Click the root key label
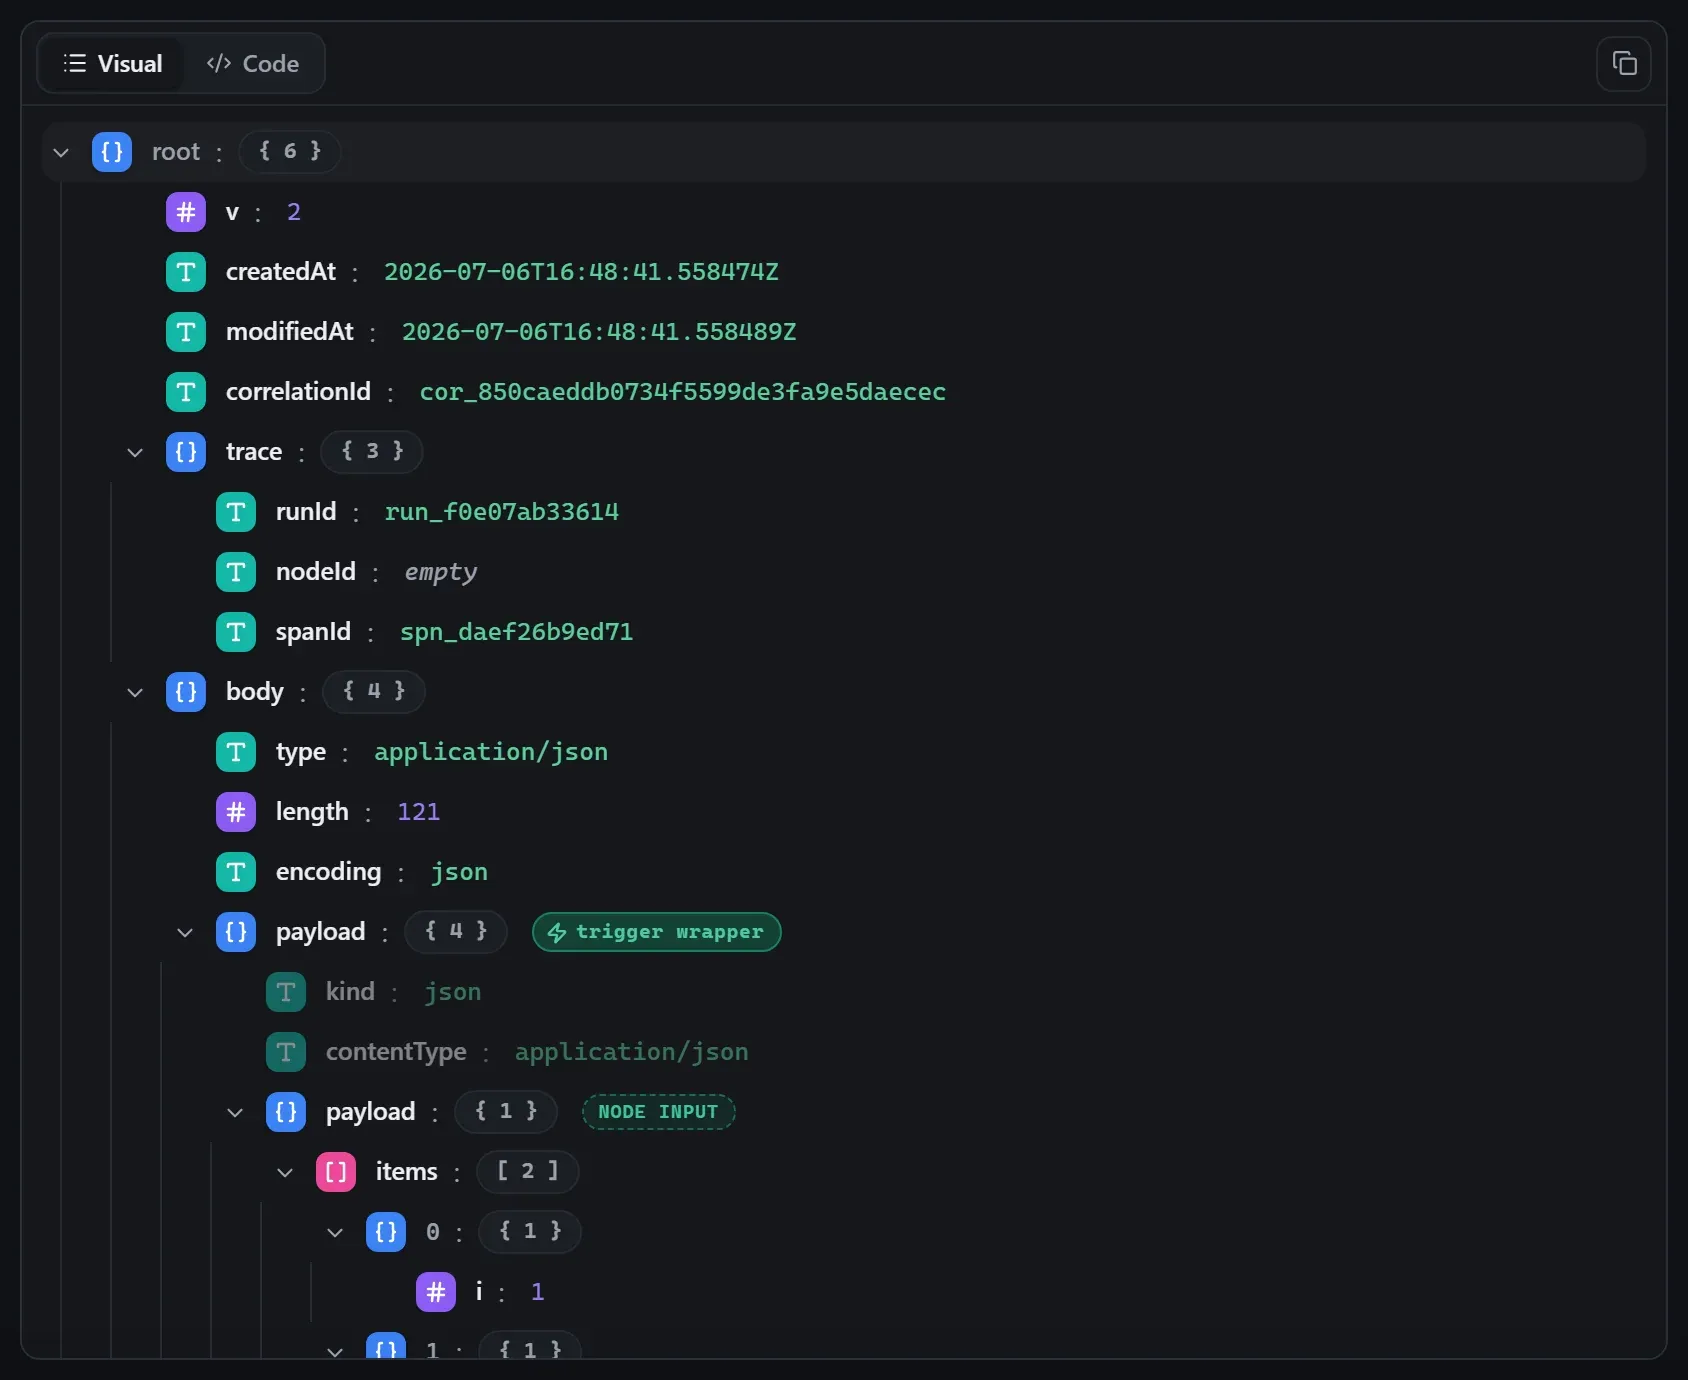The width and height of the screenshot is (1688, 1380). (176, 152)
